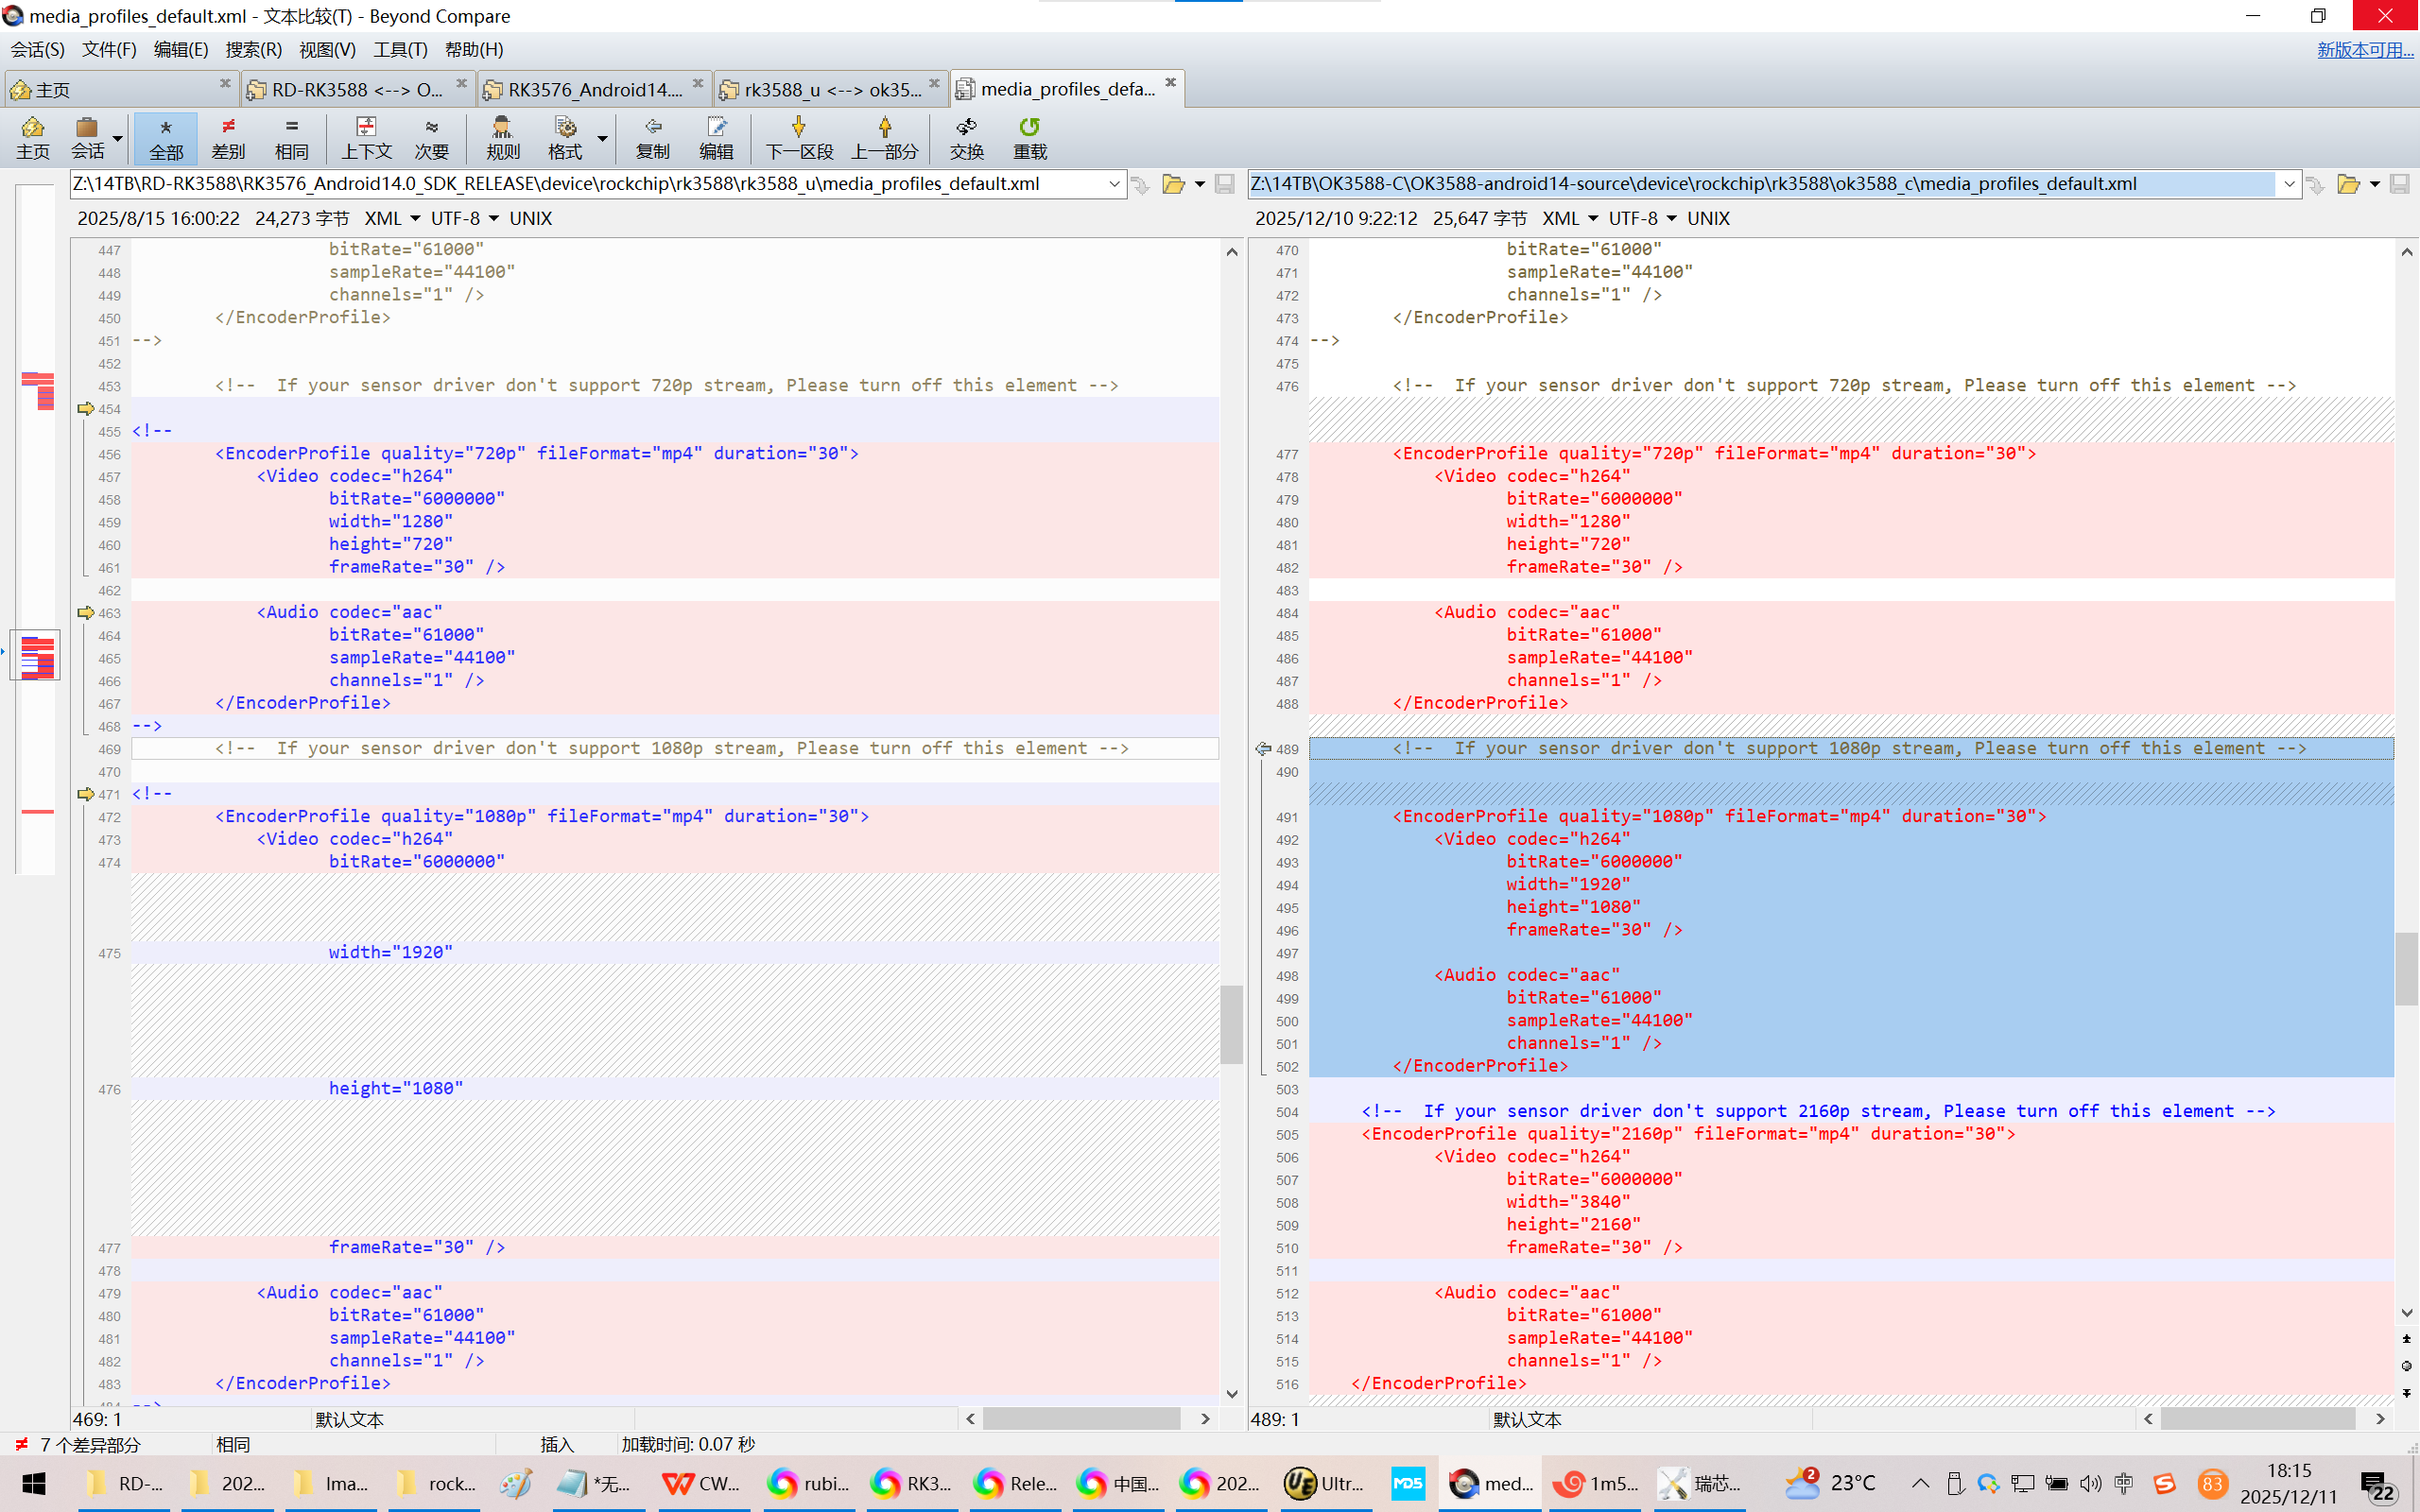2420x1512 pixels.
Task: Open the 搜索(R) search menu
Action: pos(253,49)
